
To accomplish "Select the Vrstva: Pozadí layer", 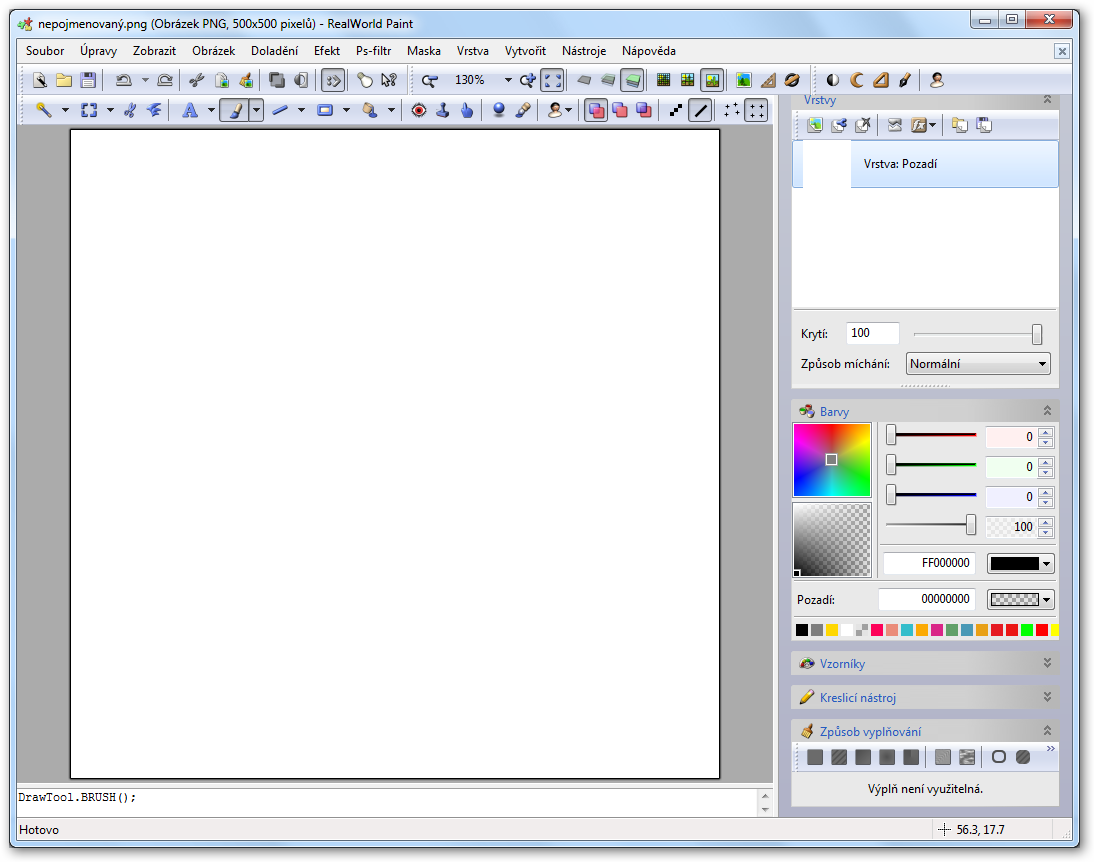I will coord(925,164).
